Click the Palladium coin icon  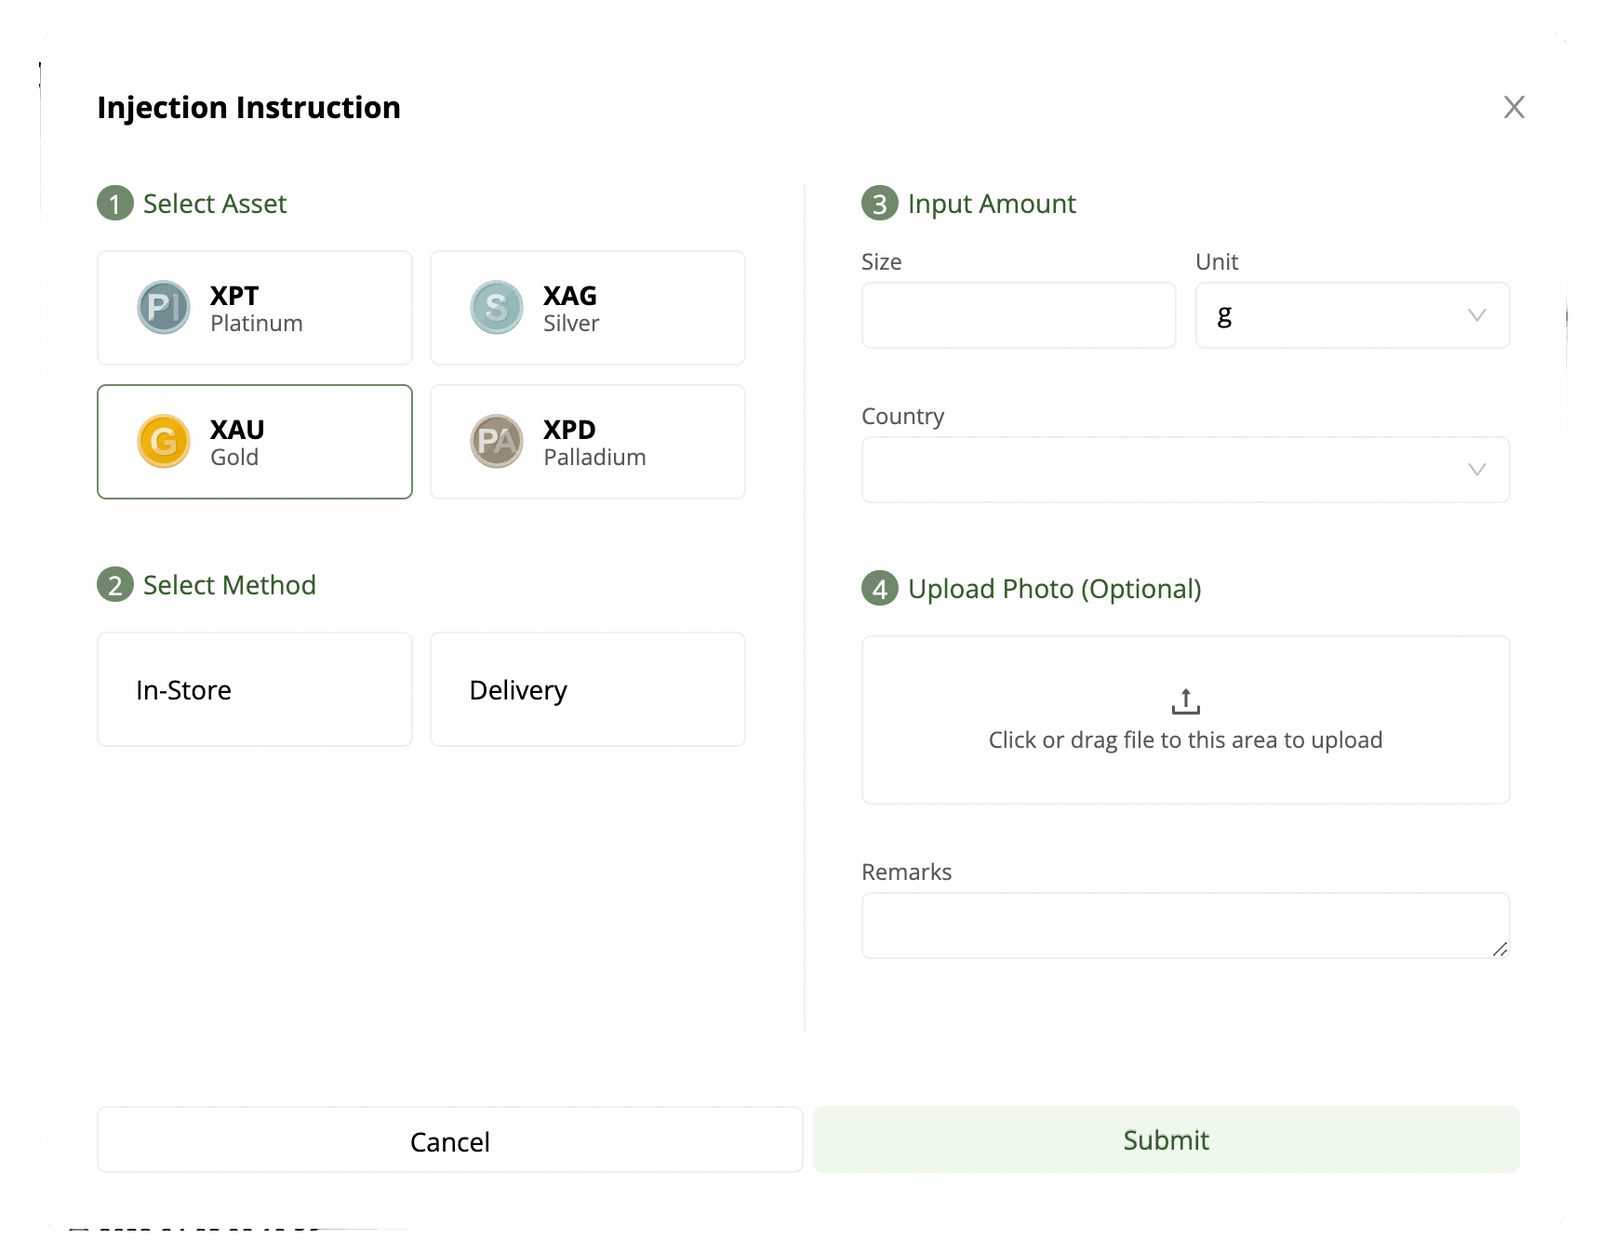(496, 441)
